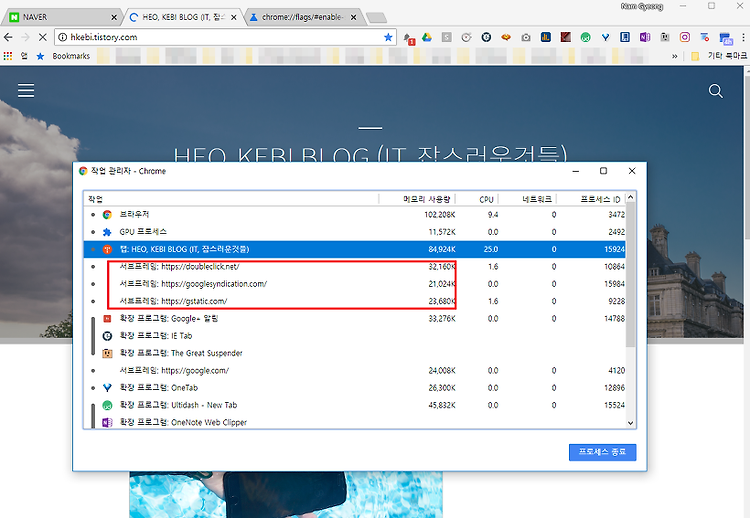Select the google.com subframe row
Screen dimensions: 750x518
click(354, 370)
